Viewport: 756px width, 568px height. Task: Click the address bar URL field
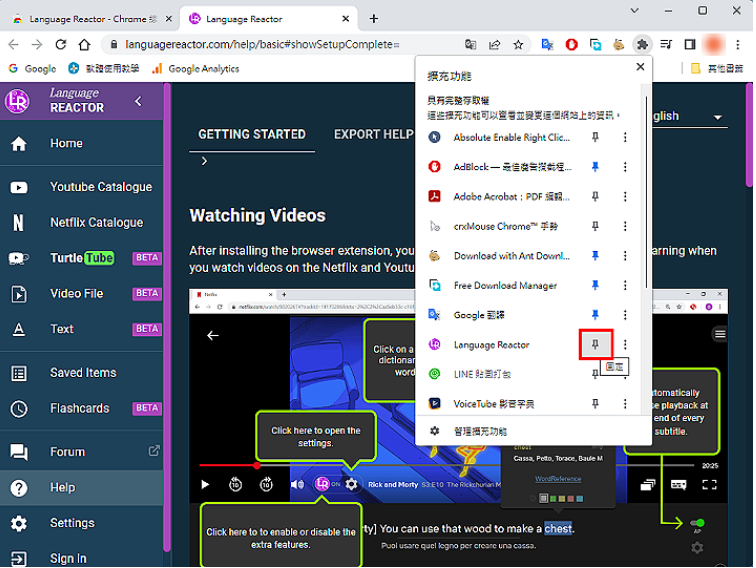click(x=262, y=44)
